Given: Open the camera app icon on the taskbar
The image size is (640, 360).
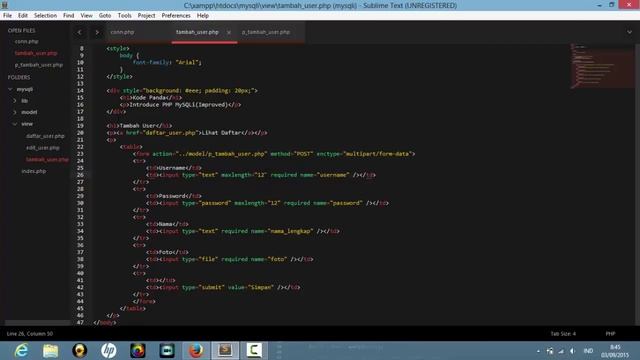Looking at the screenshot, I should coord(167,351).
